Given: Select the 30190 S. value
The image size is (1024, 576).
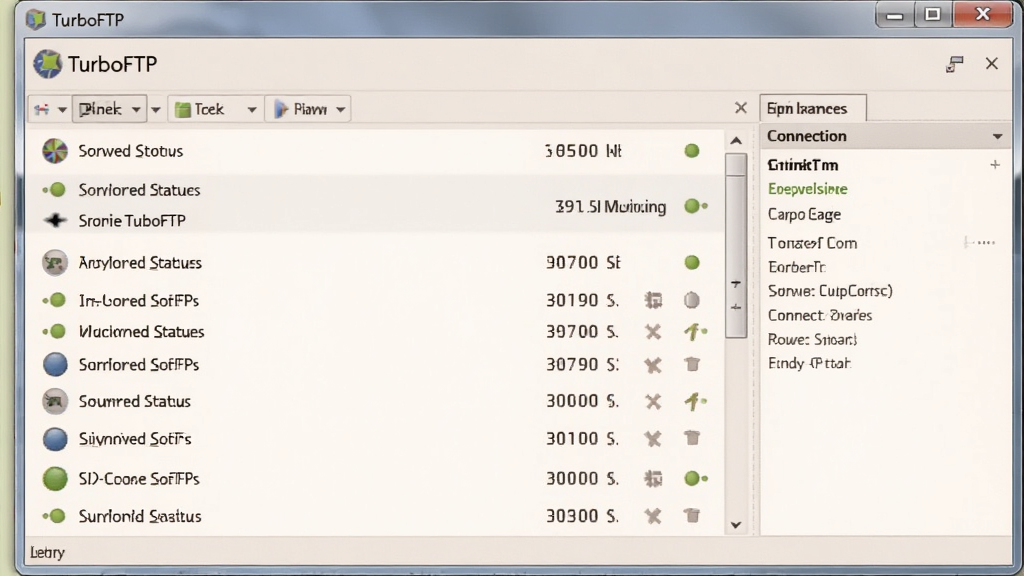Looking at the screenshot, I should pos(582,300).
